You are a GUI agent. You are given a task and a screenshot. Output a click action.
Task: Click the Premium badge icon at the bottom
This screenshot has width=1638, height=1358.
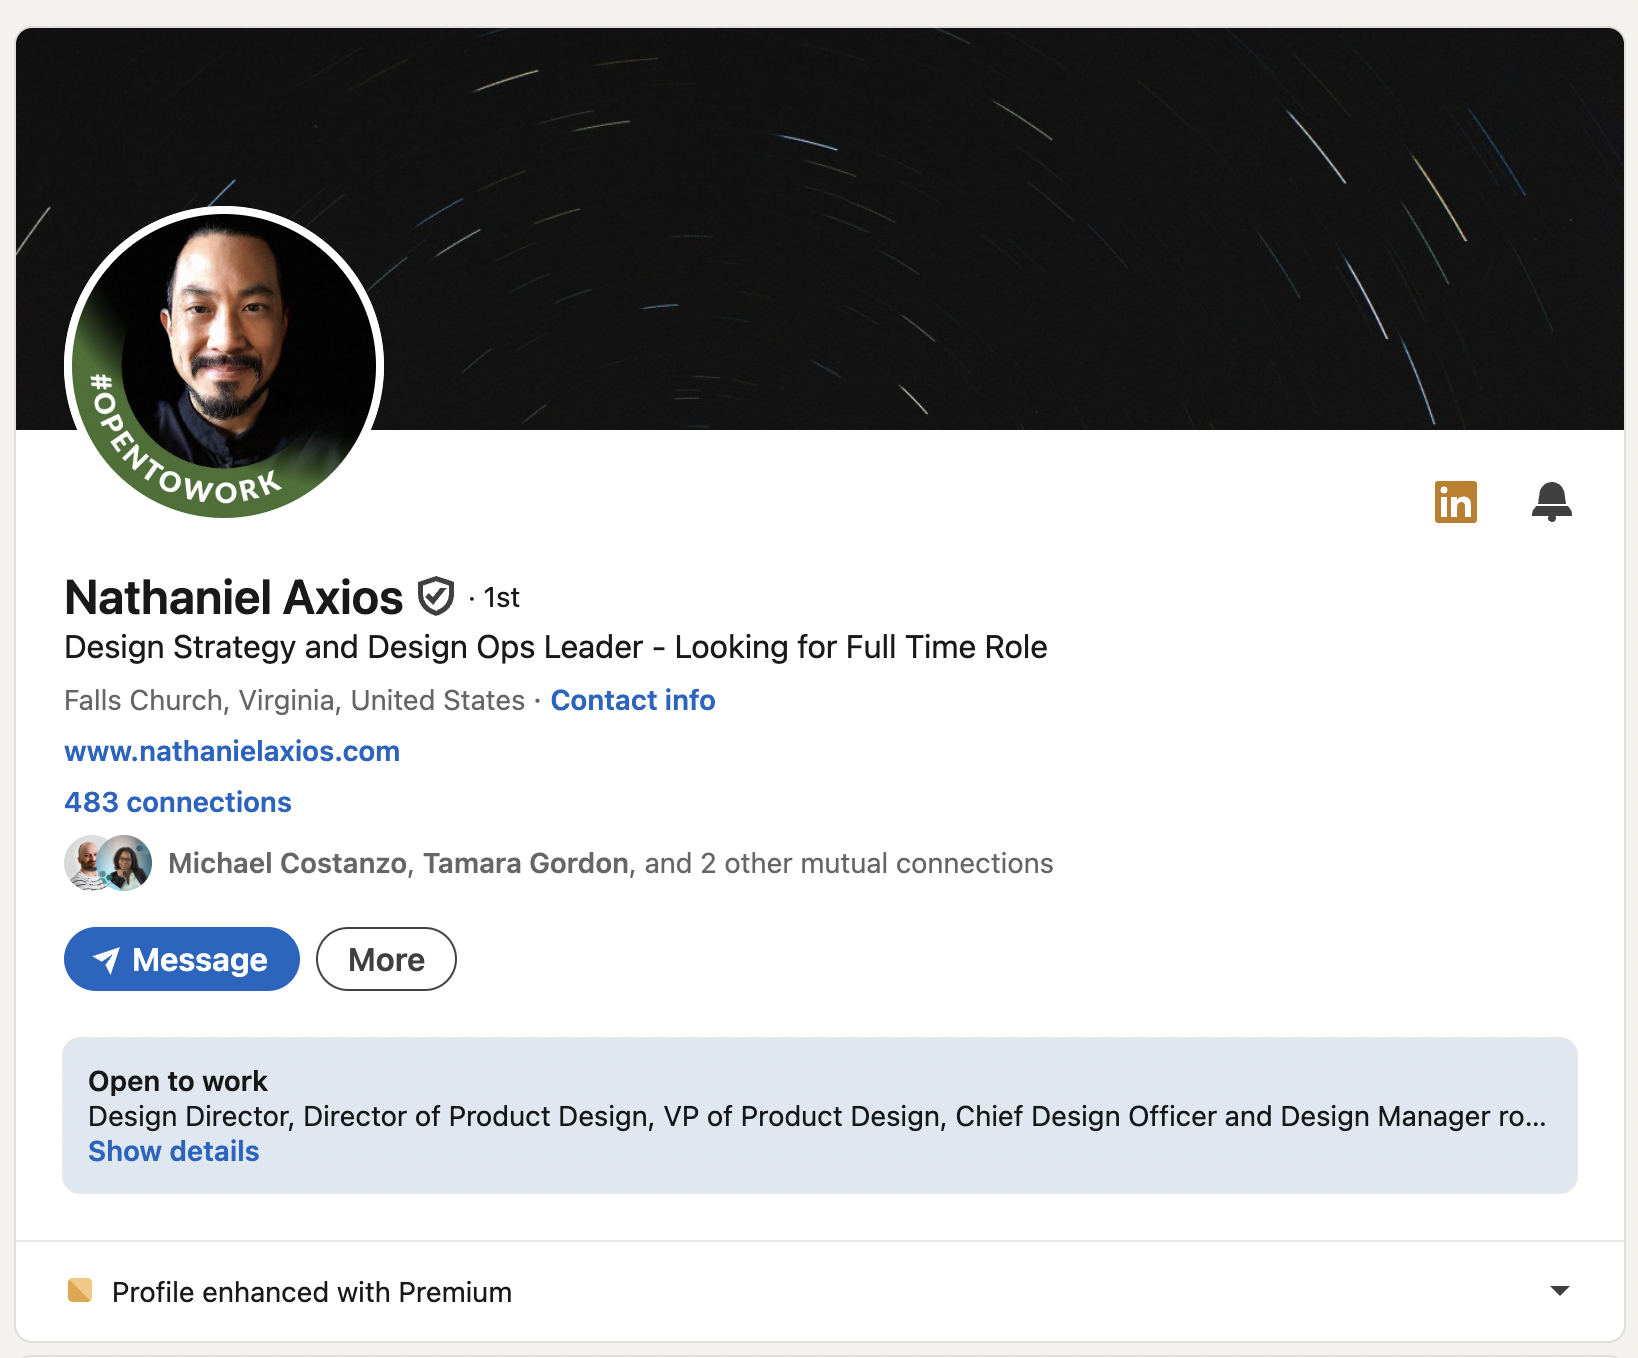coord(81,1291)
